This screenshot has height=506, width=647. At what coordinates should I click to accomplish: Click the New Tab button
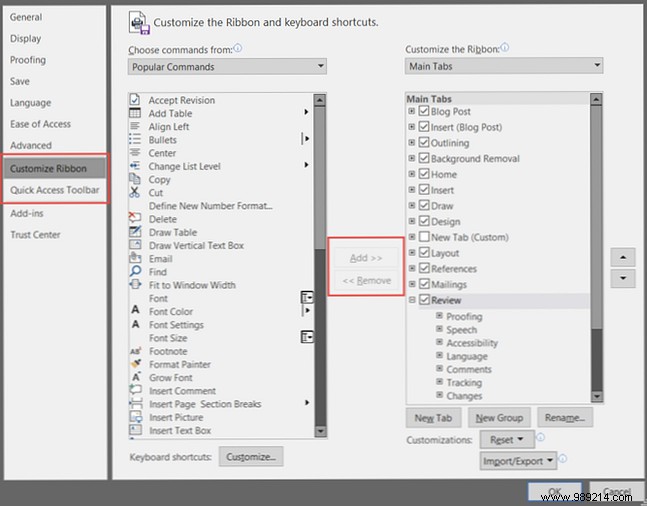tap(433, 418)
